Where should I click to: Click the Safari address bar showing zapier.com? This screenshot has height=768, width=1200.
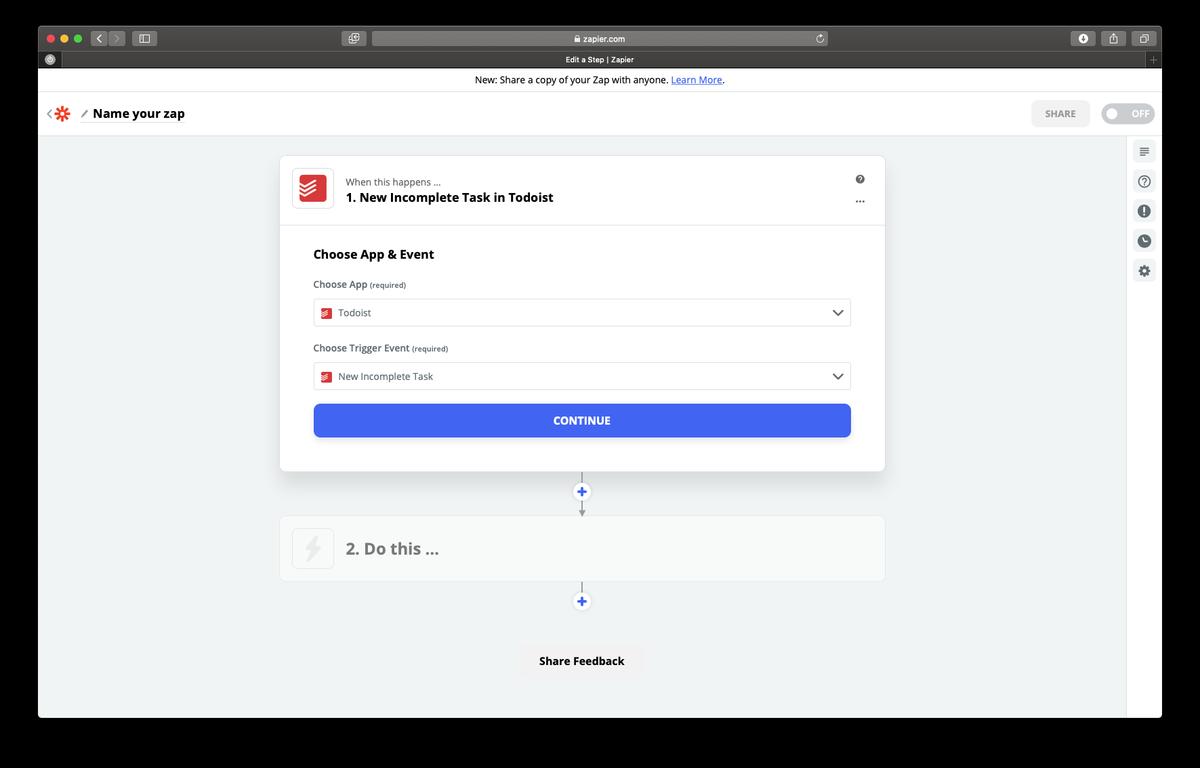pos(600,39)
